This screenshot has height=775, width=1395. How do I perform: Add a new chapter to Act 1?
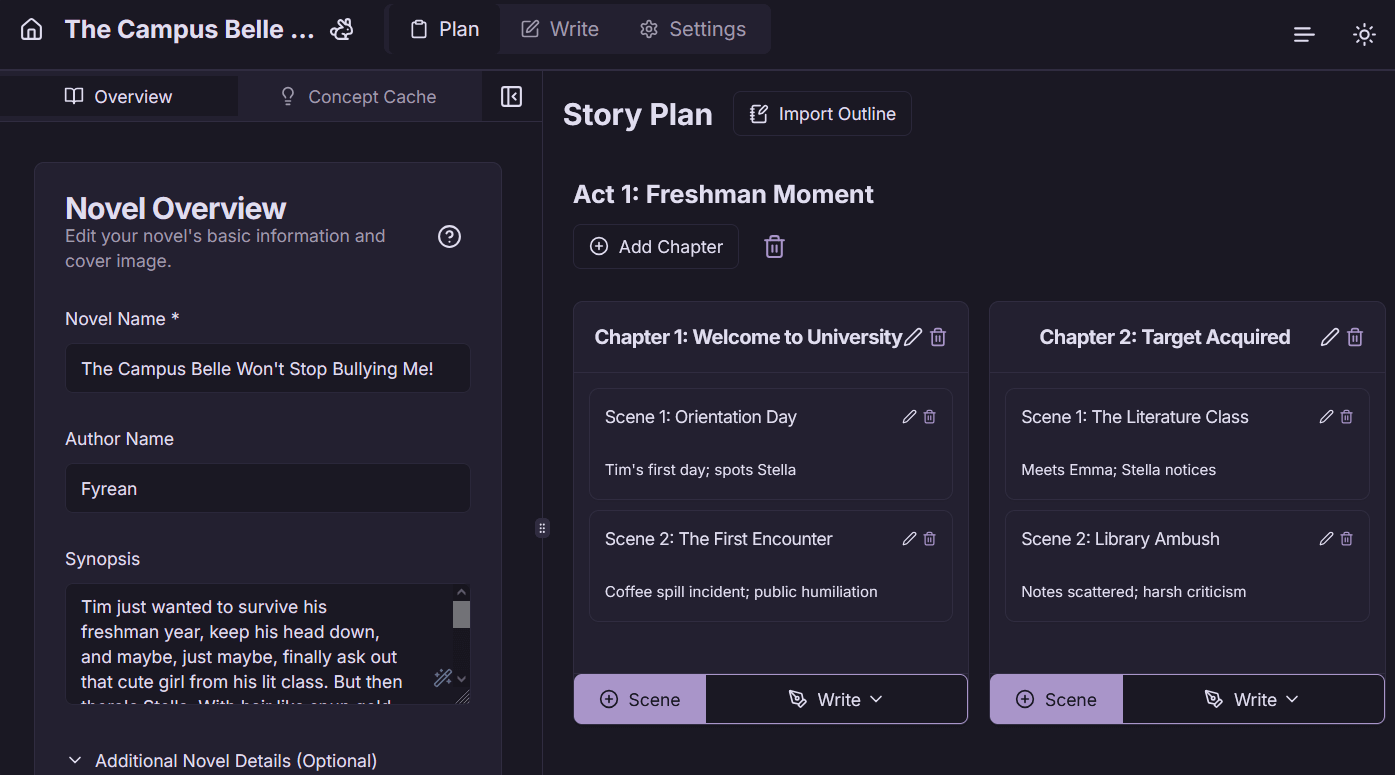tap(655, 246)
